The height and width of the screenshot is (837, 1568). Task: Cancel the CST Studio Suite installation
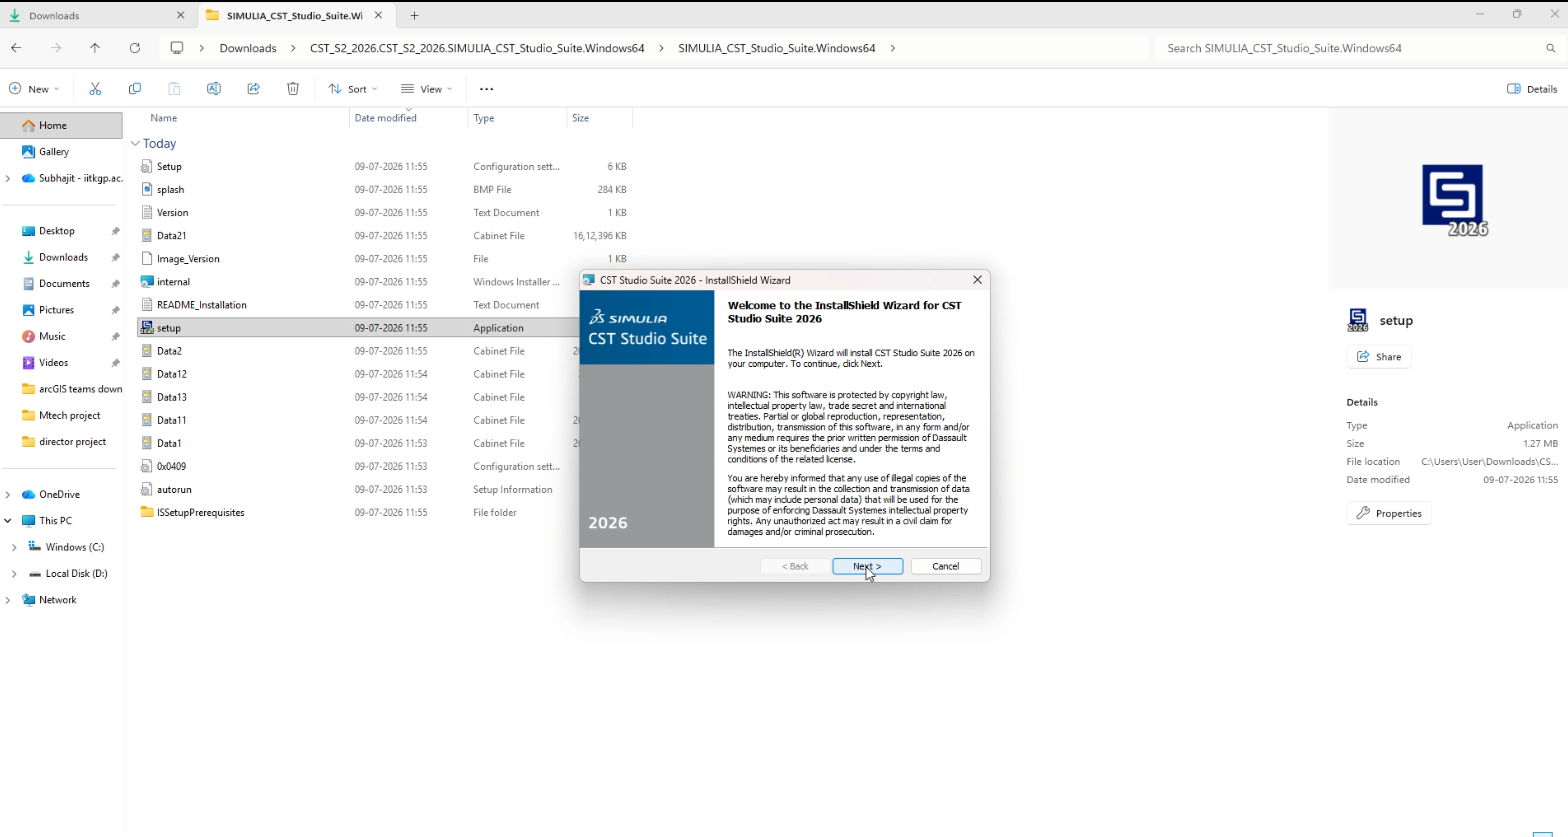click(x=946, y=566)
